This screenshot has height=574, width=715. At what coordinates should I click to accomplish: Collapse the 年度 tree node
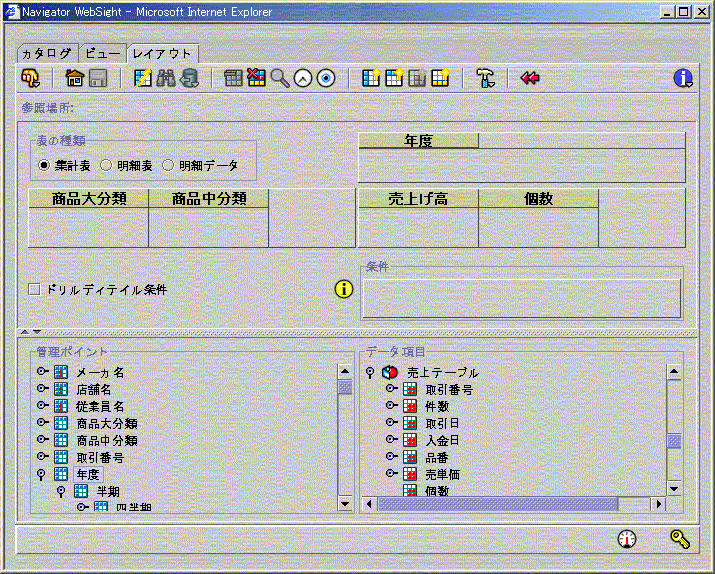pos(42,474)
